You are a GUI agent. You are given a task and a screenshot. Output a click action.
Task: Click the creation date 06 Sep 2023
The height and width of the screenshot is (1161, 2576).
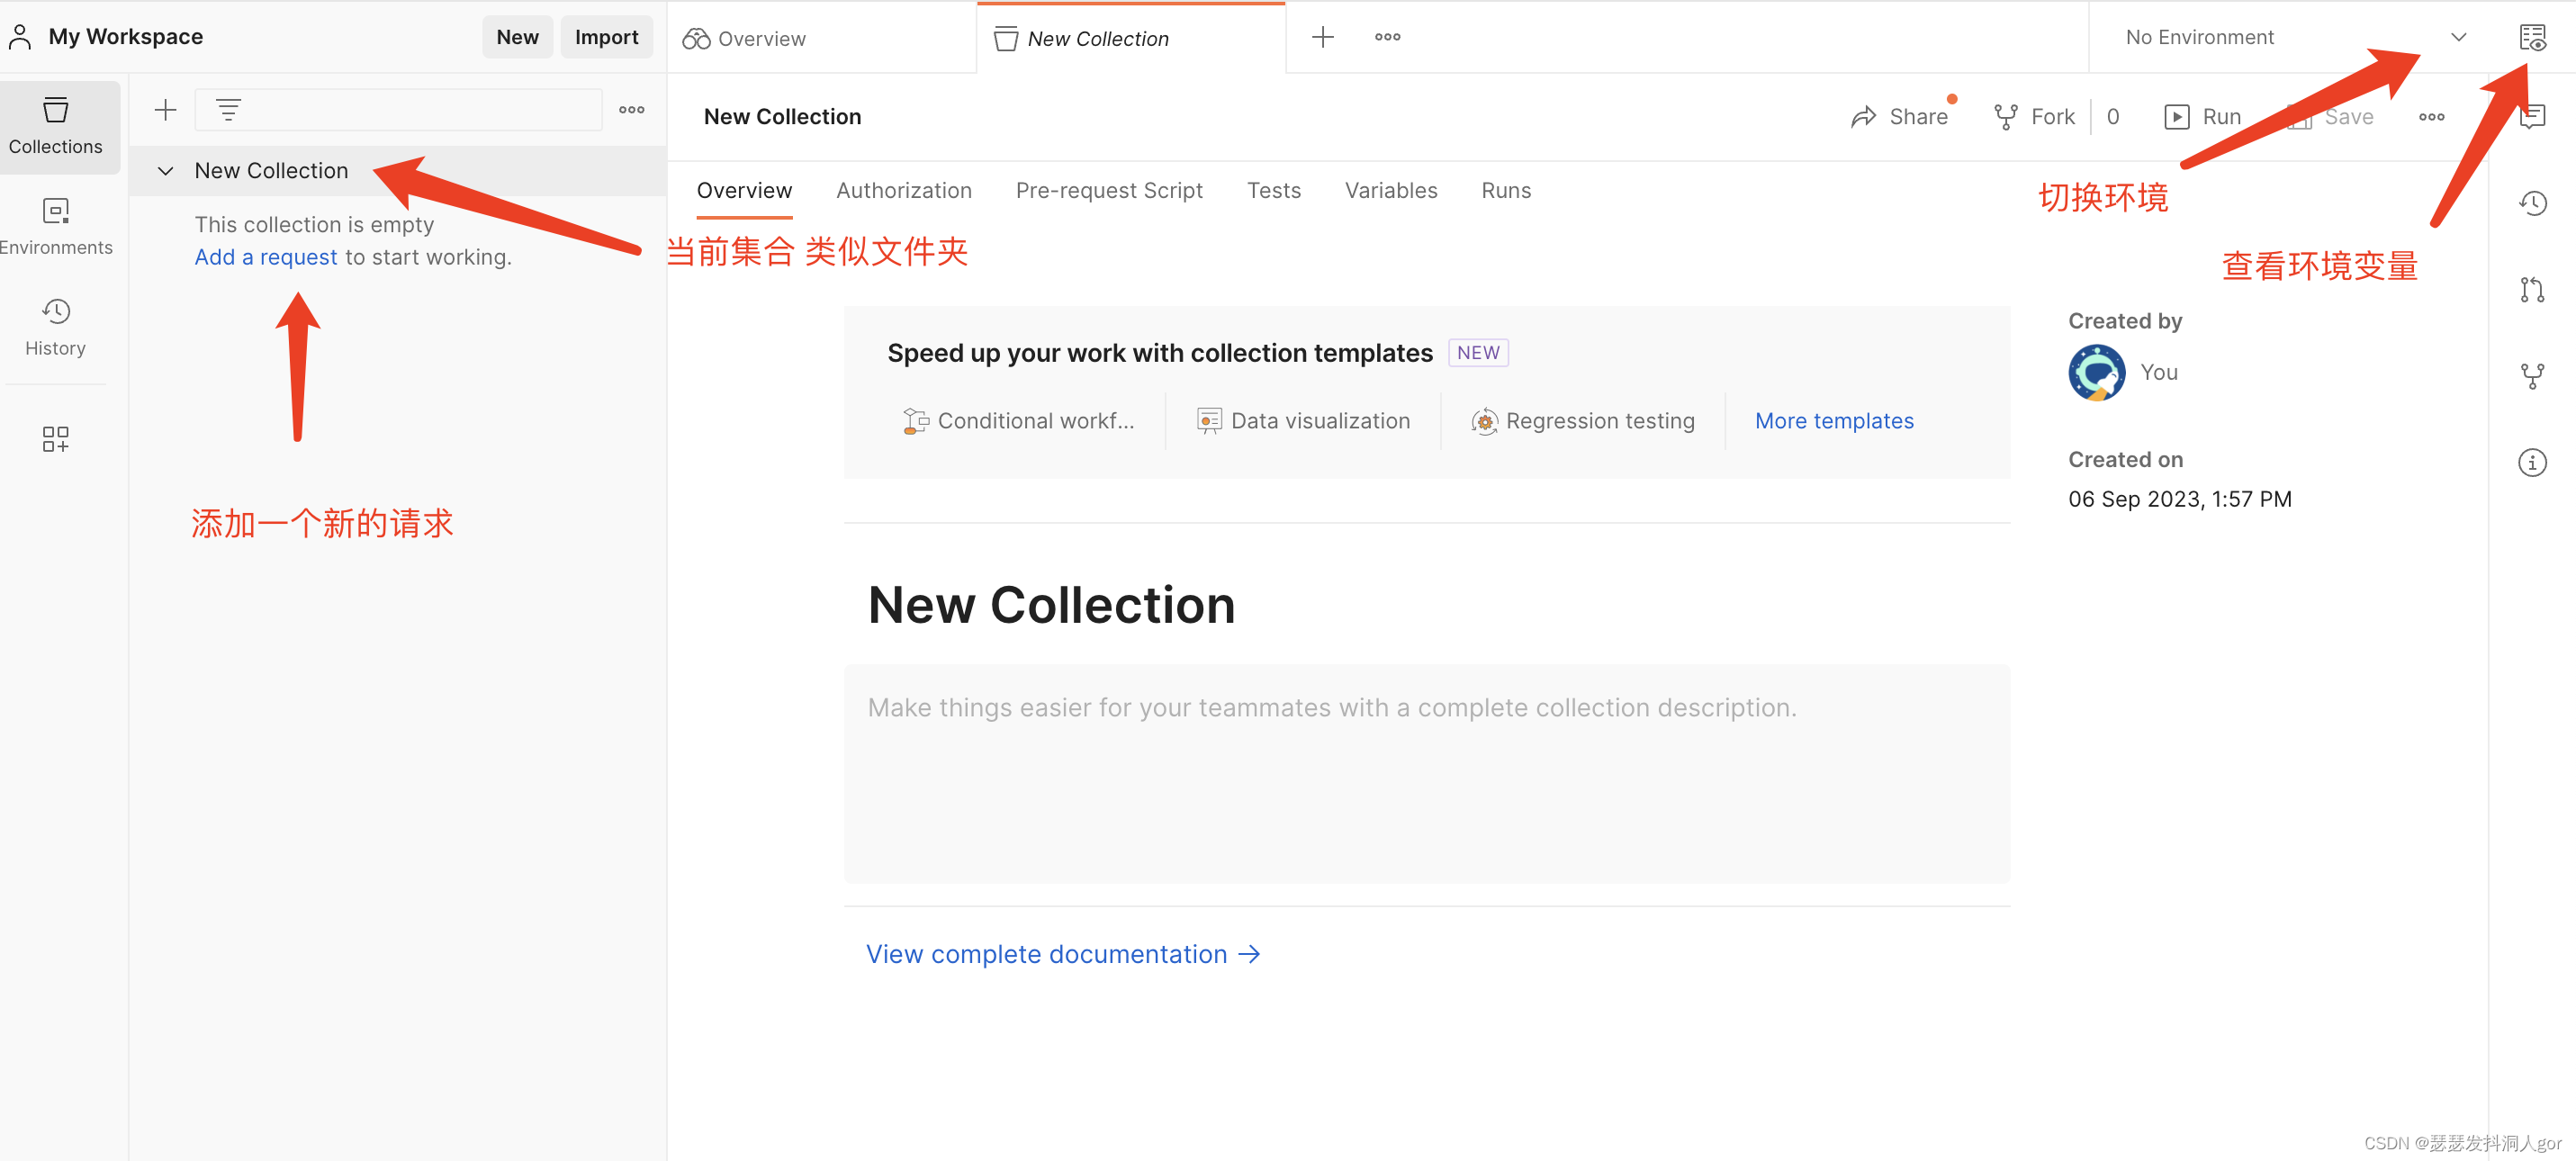[x=2179, y=499]
